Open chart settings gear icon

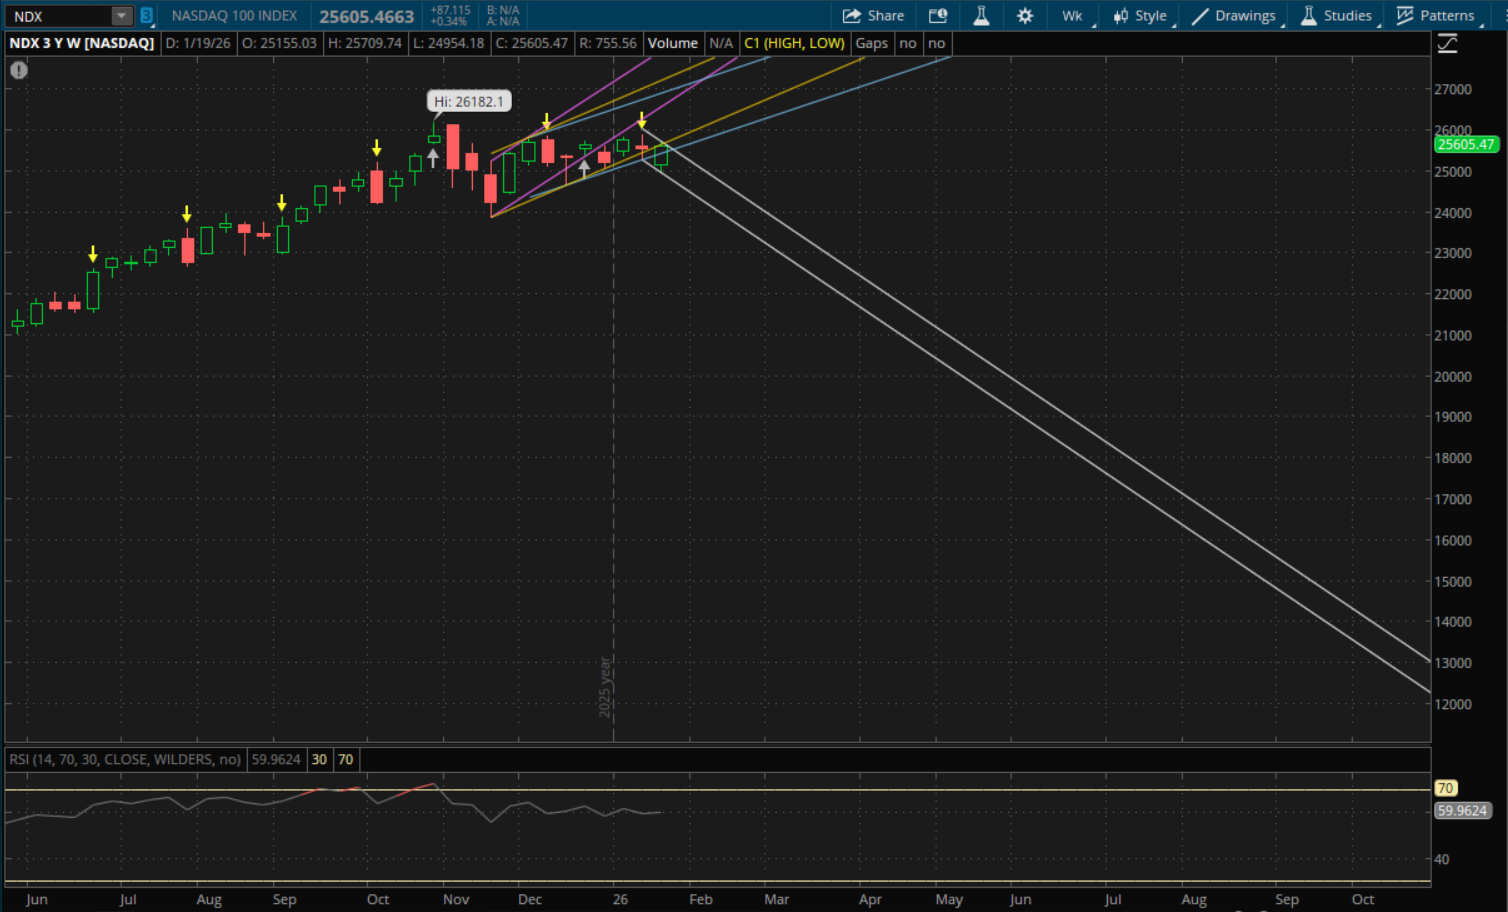pyautogui.click(x=1025, y=16)
